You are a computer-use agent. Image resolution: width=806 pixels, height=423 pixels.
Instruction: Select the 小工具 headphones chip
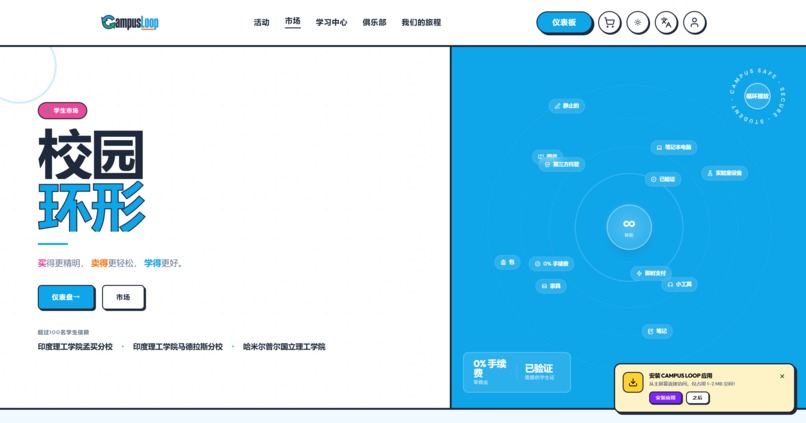click(x=679, y=284)
